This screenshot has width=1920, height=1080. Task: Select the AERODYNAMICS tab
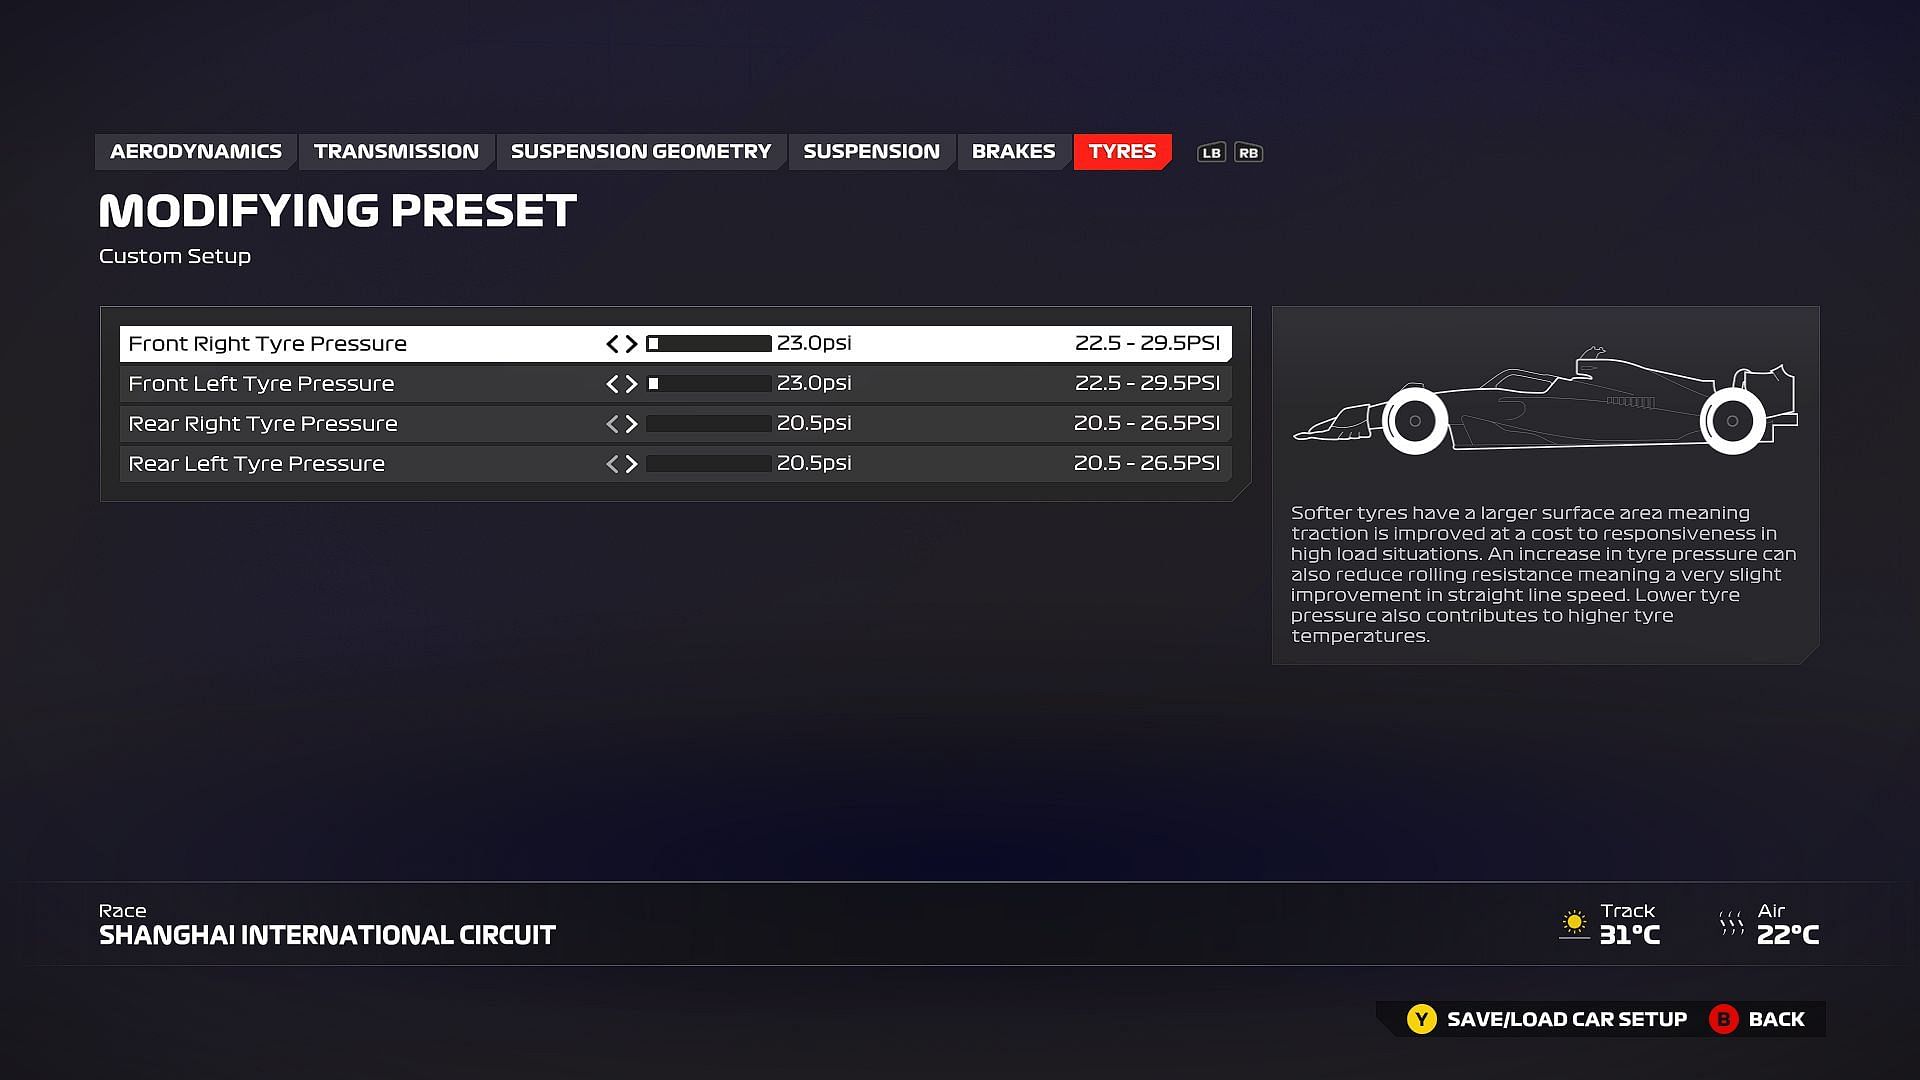[195, 150]
